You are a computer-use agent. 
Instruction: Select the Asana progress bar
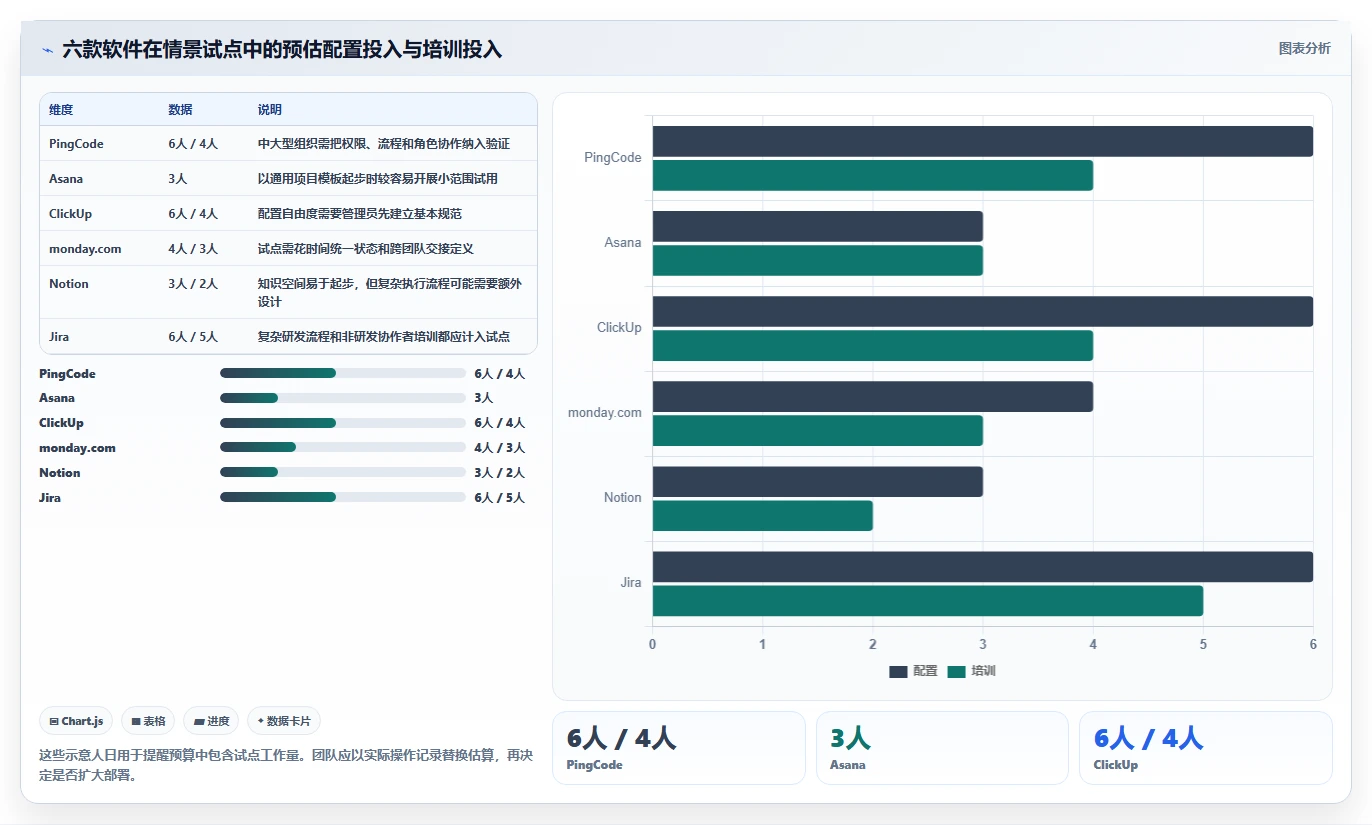click(x=343, y=398)
